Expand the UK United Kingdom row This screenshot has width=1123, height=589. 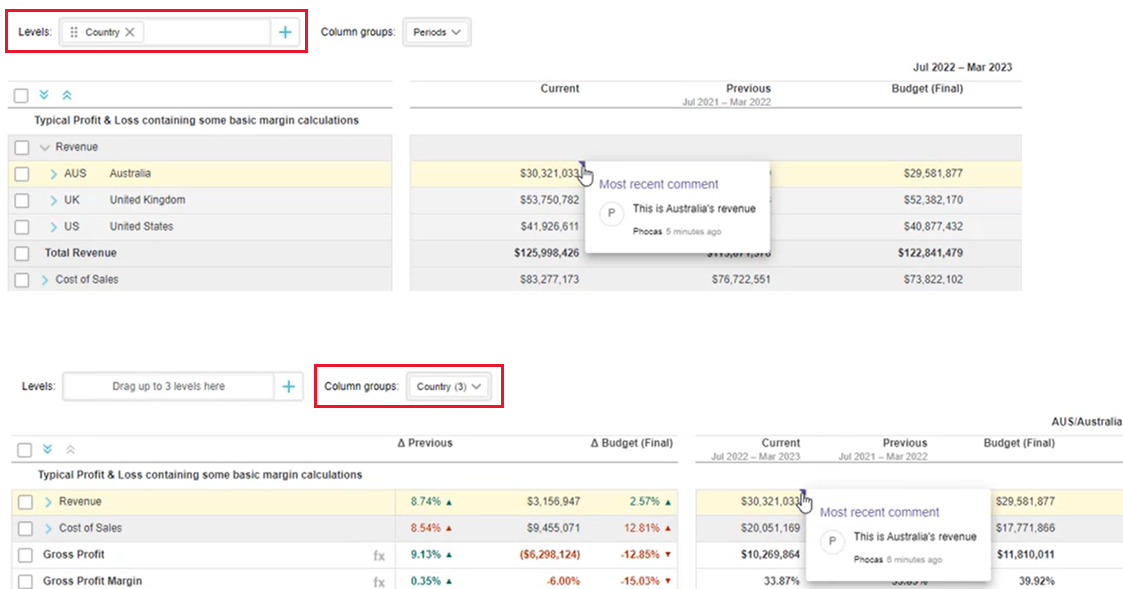pos(54,200)
